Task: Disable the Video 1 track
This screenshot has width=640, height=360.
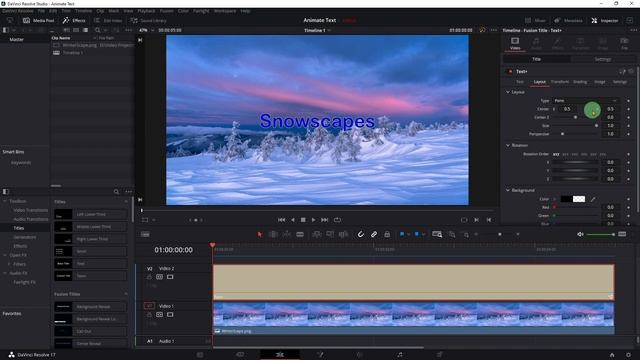Action: coord(170,315)
